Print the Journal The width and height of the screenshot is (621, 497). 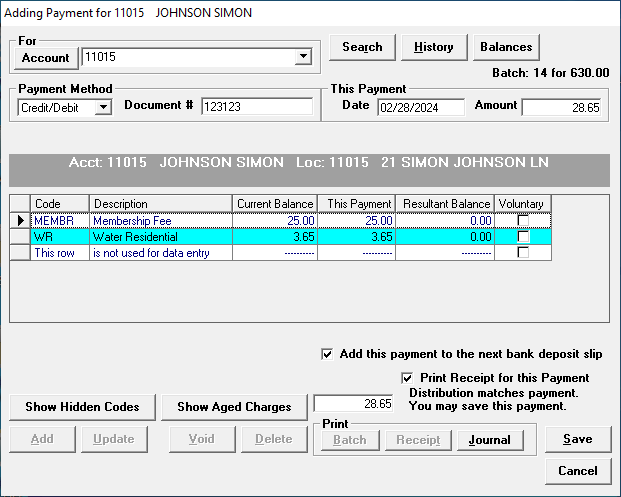click(x=490, y=440)
